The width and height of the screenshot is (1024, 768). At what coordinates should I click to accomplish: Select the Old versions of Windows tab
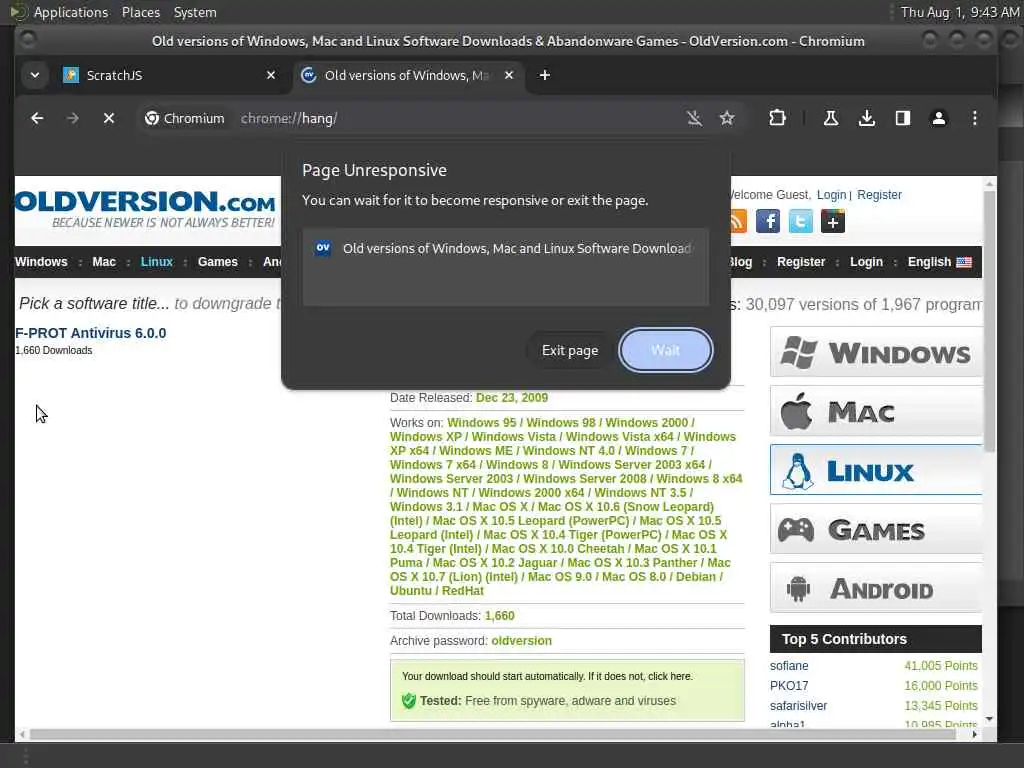[x=408, y=75]
